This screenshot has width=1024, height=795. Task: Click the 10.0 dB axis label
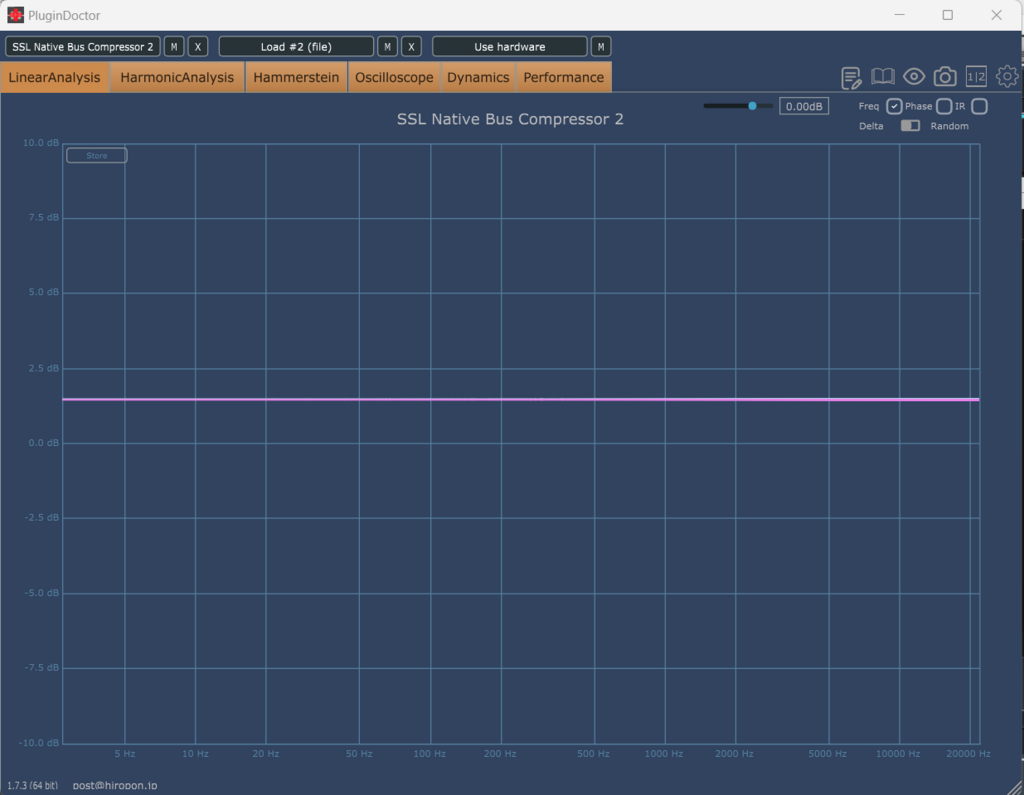pyautogui.click(x=40, y=142)
